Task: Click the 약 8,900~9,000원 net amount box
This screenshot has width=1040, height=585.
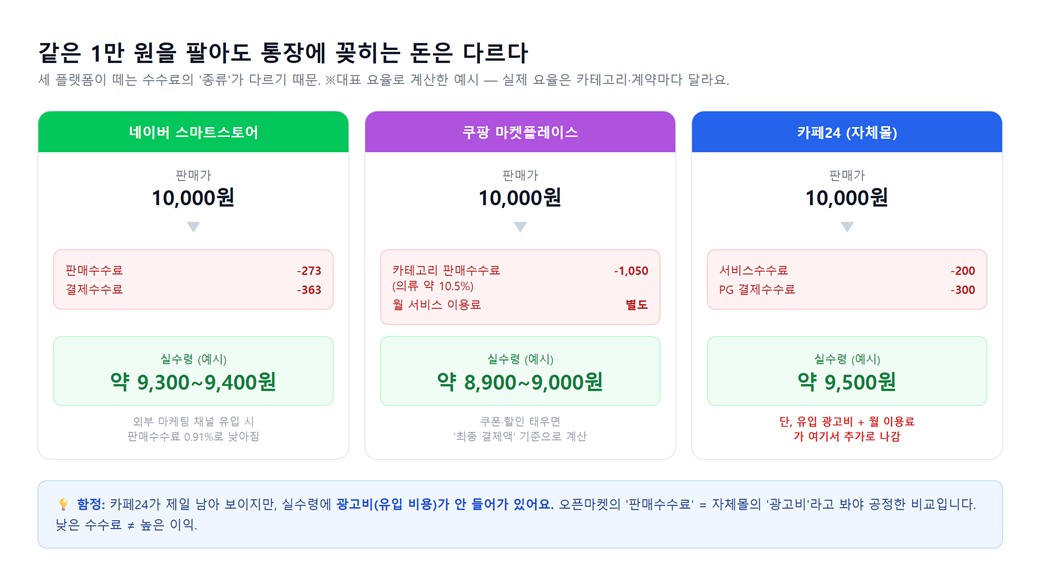Action: pyautogui.click(x=520, y=371)
